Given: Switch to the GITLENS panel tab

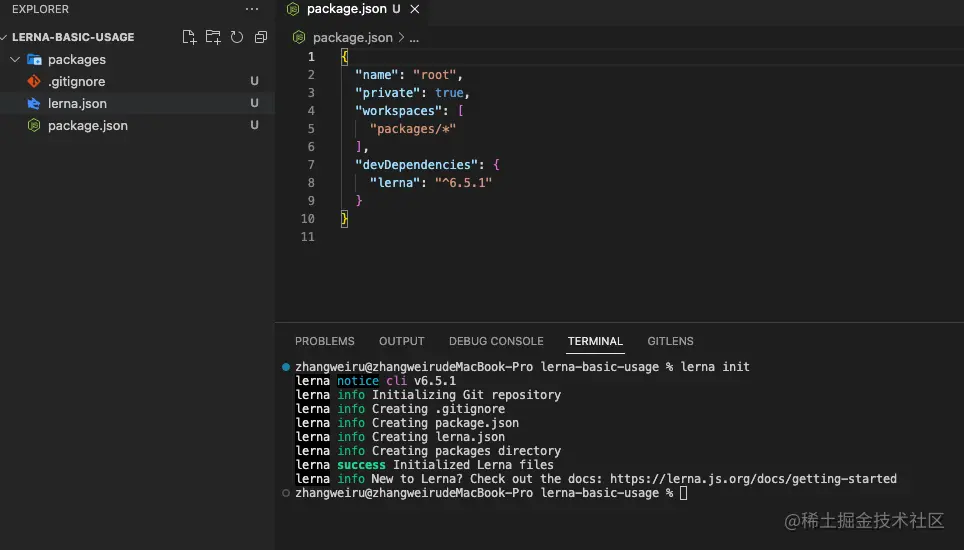Looking at the screenshot, I should tap(670, 341).
